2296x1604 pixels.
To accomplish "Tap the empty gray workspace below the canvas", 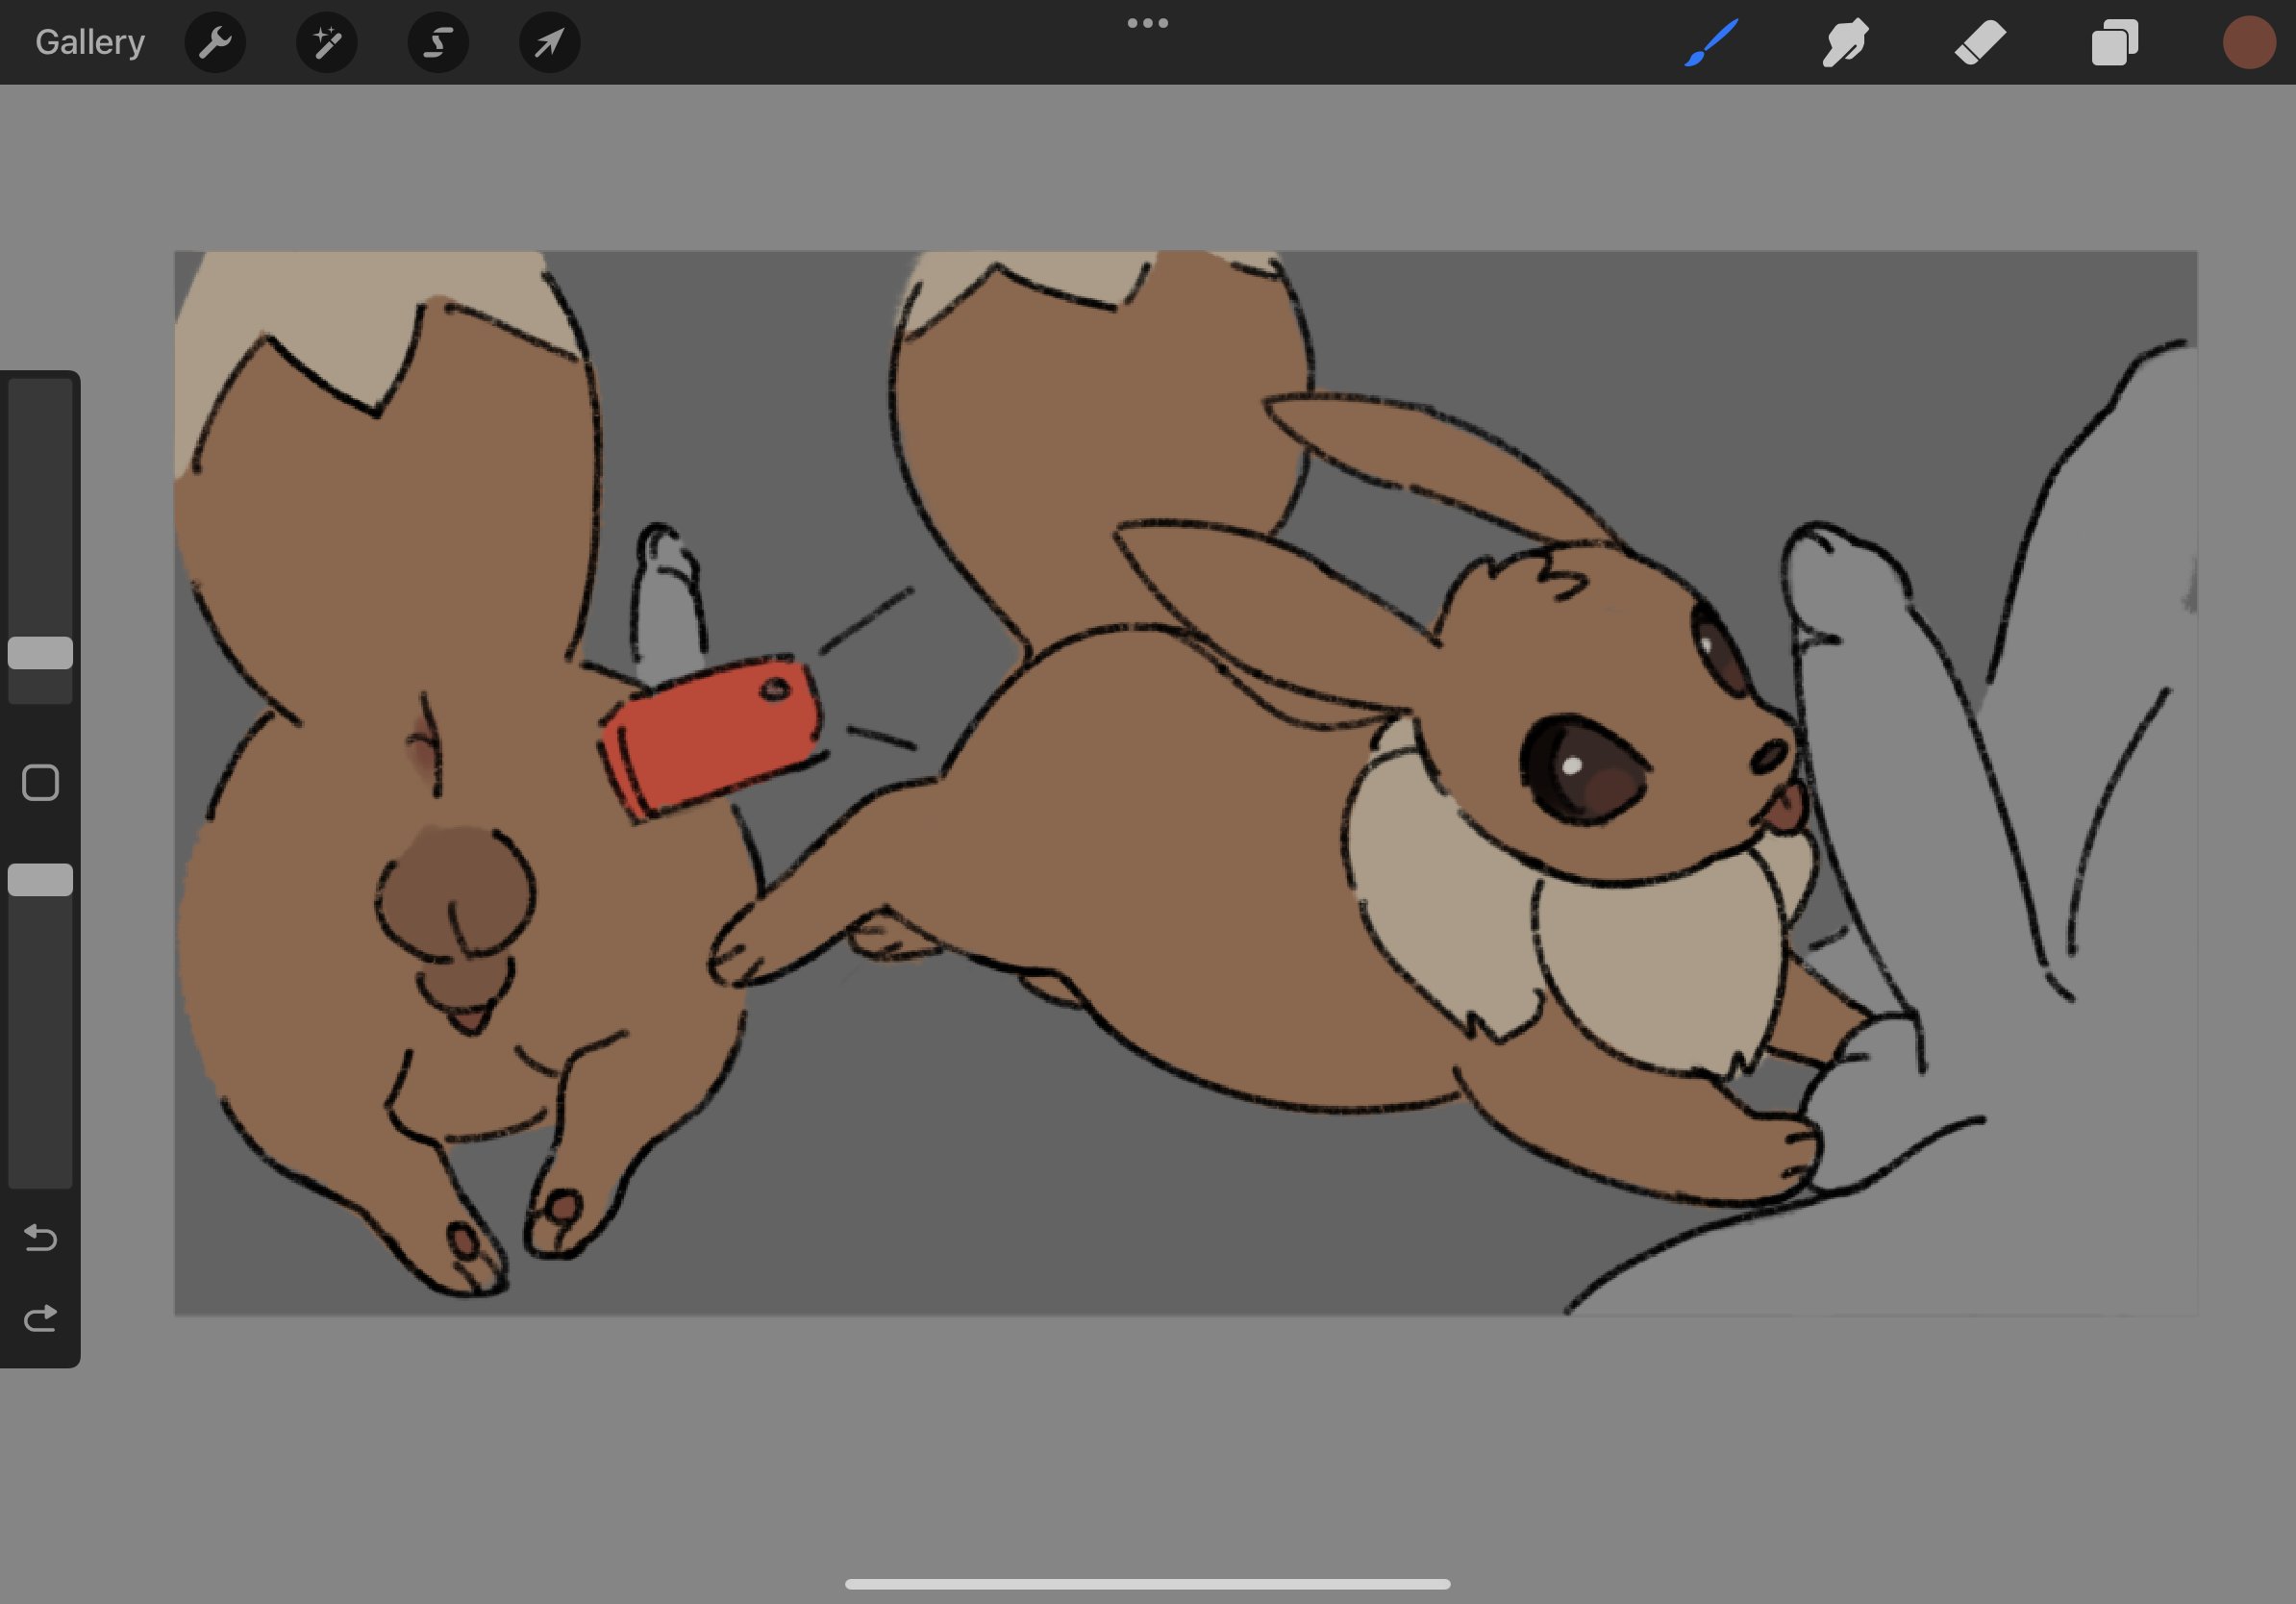I will tap(1147, 1440).
